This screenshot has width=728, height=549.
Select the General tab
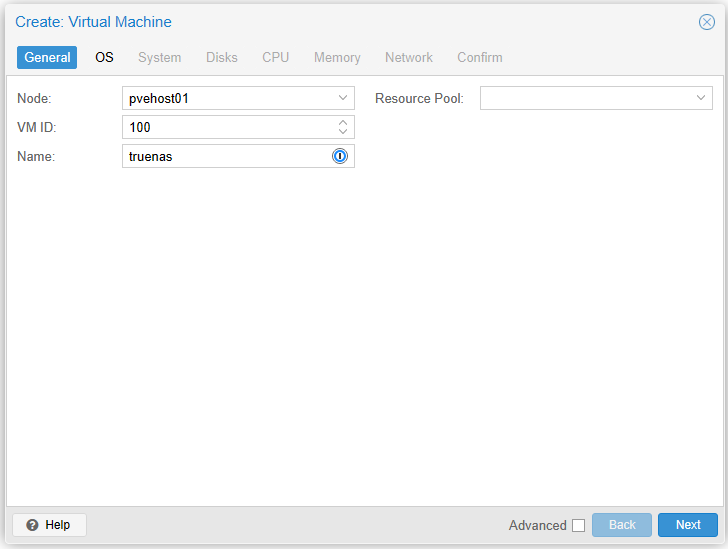[47, 57]
